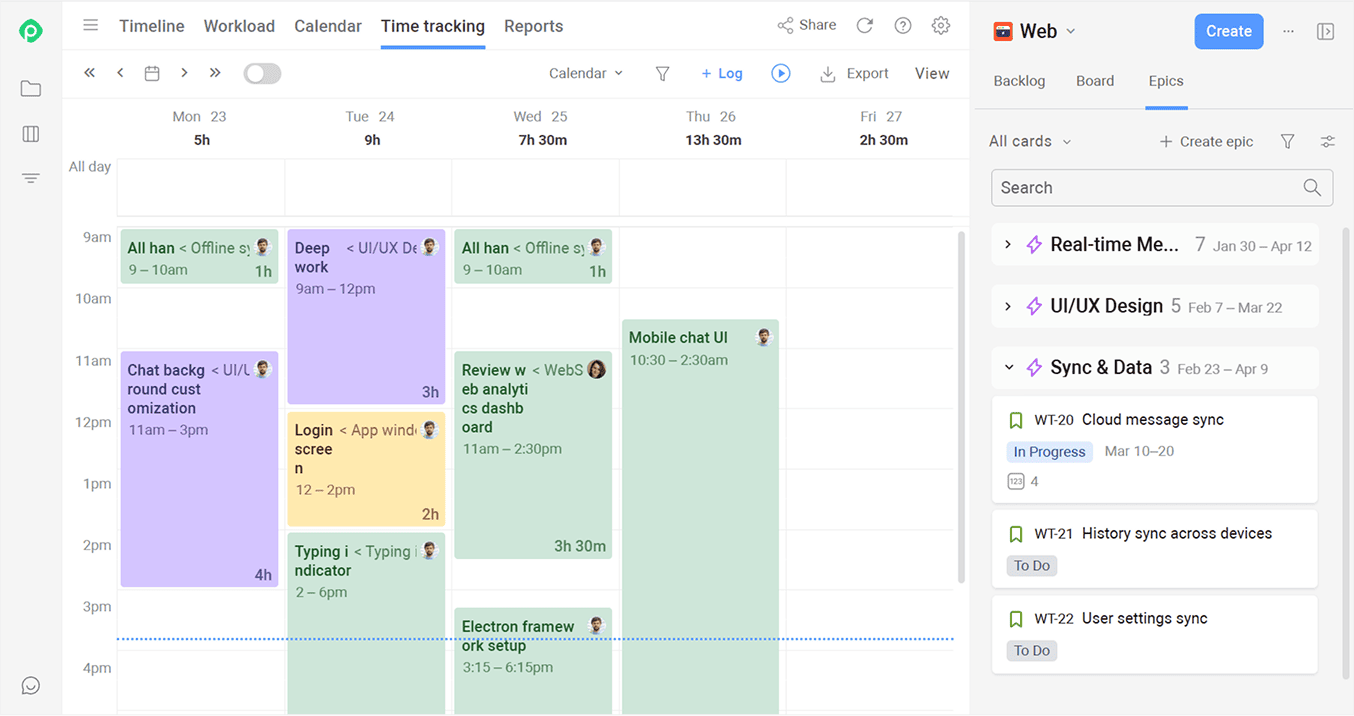Click the refresh icon in top bar
Viewport: 1354px width, 716px height.
pos(865,26)
